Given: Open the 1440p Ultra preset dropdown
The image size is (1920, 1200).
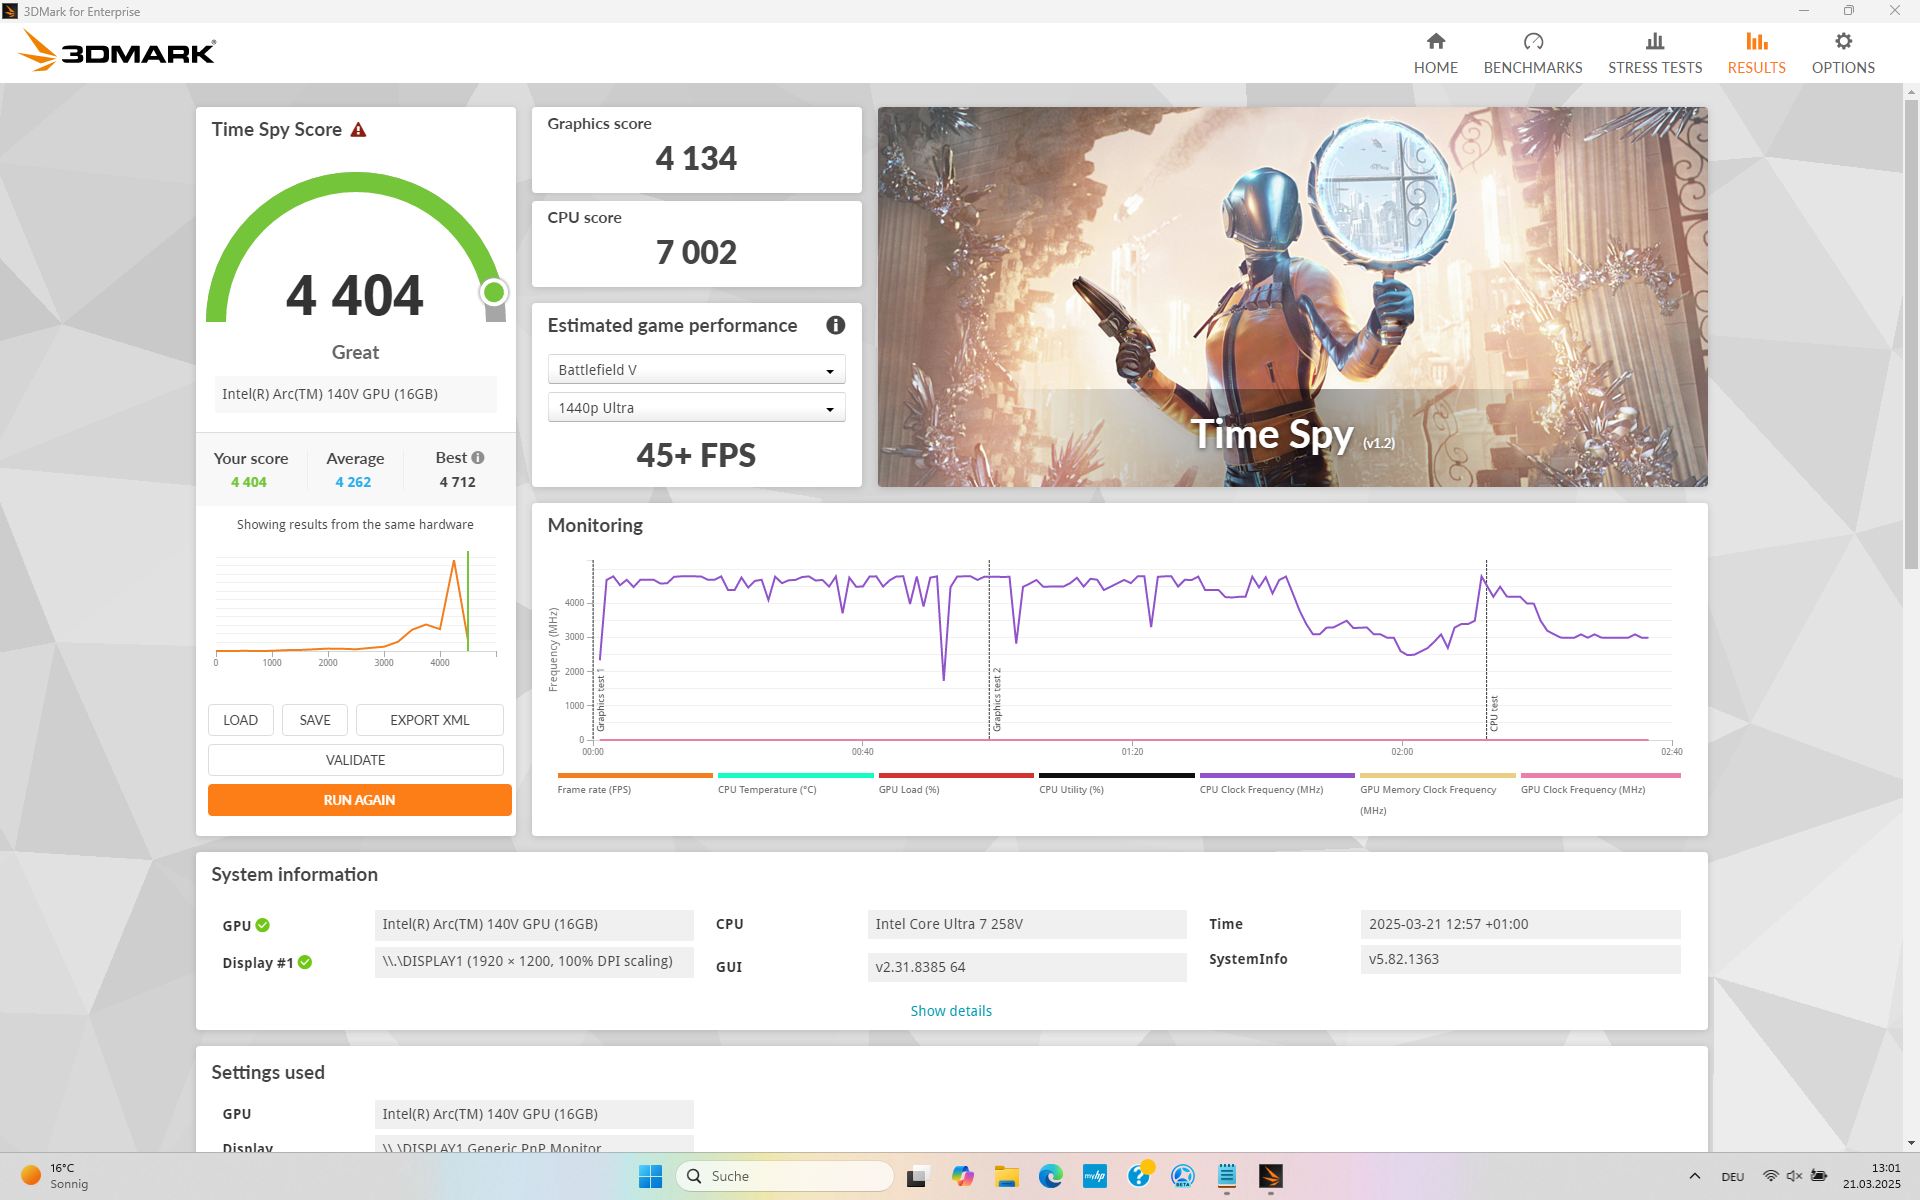Looking at the screenshot, I should pyautogui.click(x=696, y=408).
